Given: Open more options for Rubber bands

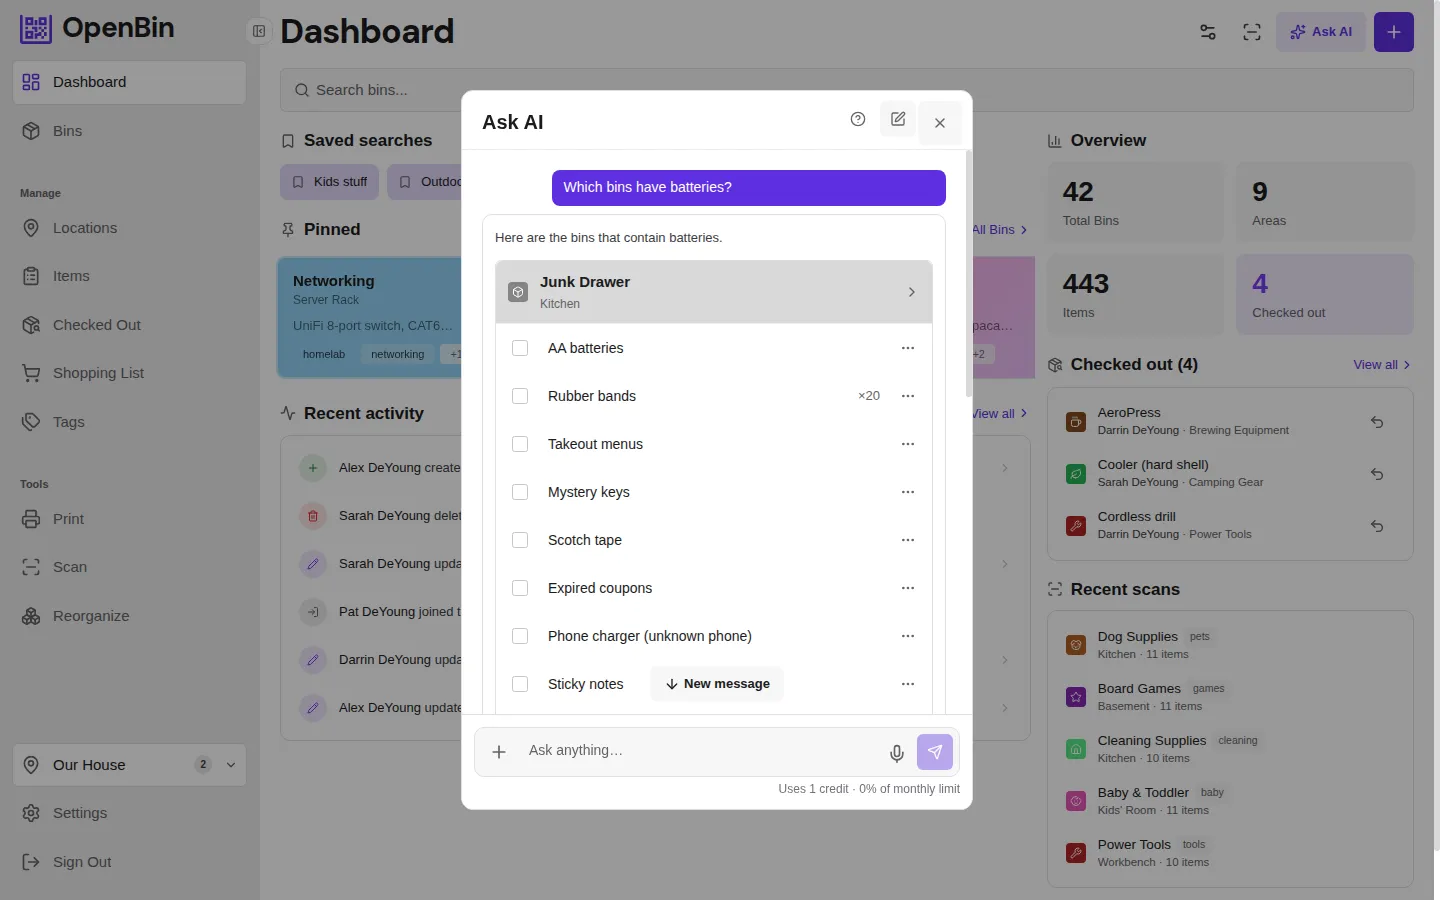Looking at the screenshot, I should coord(908,396).
